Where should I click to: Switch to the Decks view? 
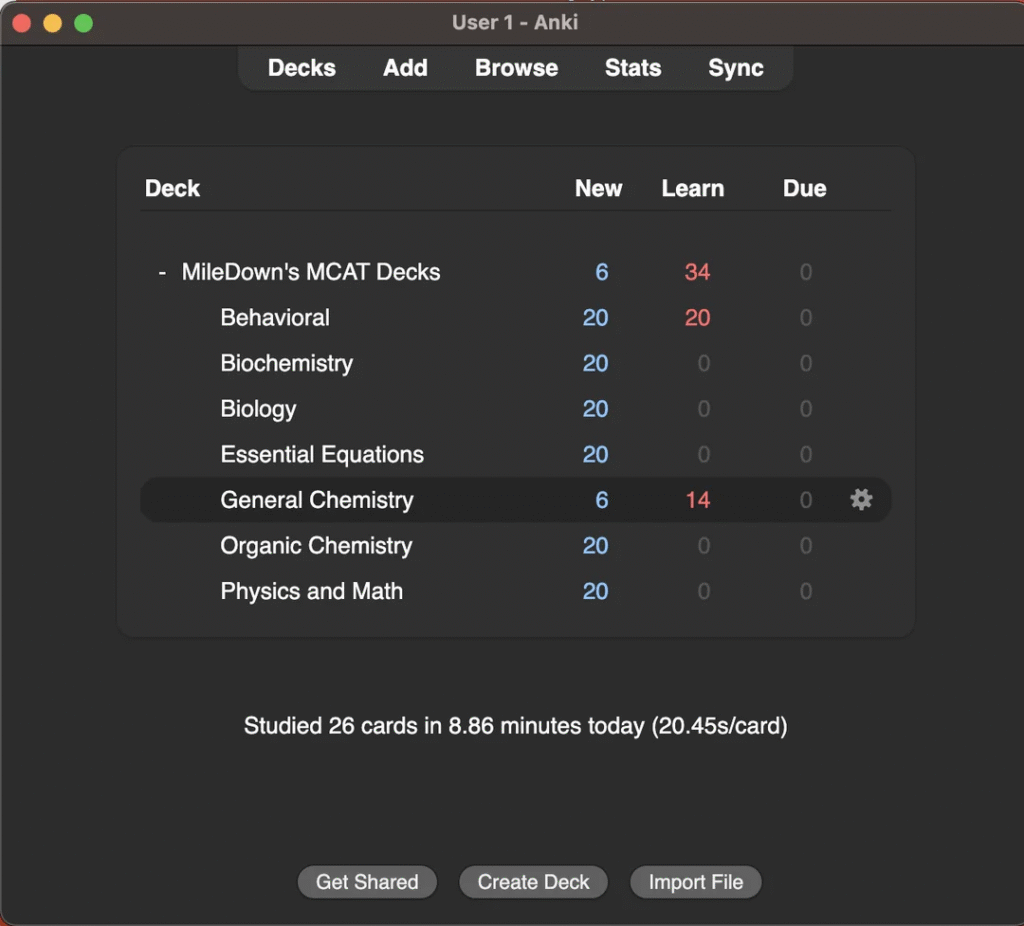click(x=302, y=68)
